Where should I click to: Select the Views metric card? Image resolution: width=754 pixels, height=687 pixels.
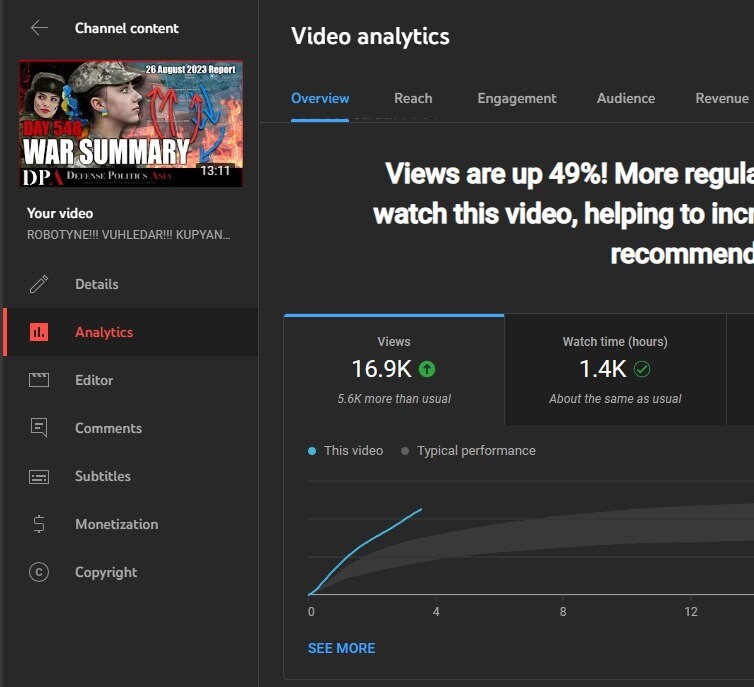[x=394, y=370]
